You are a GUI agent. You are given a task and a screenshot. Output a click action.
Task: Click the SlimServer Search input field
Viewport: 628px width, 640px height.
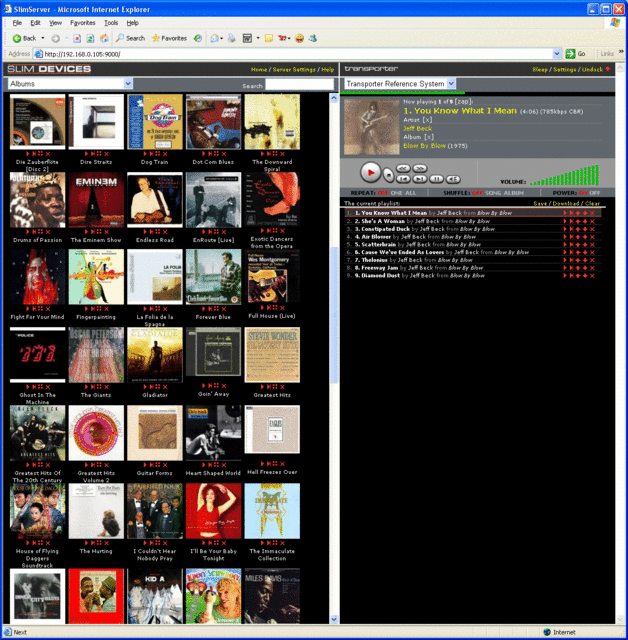pyautogui.click(x=300, y=84)
